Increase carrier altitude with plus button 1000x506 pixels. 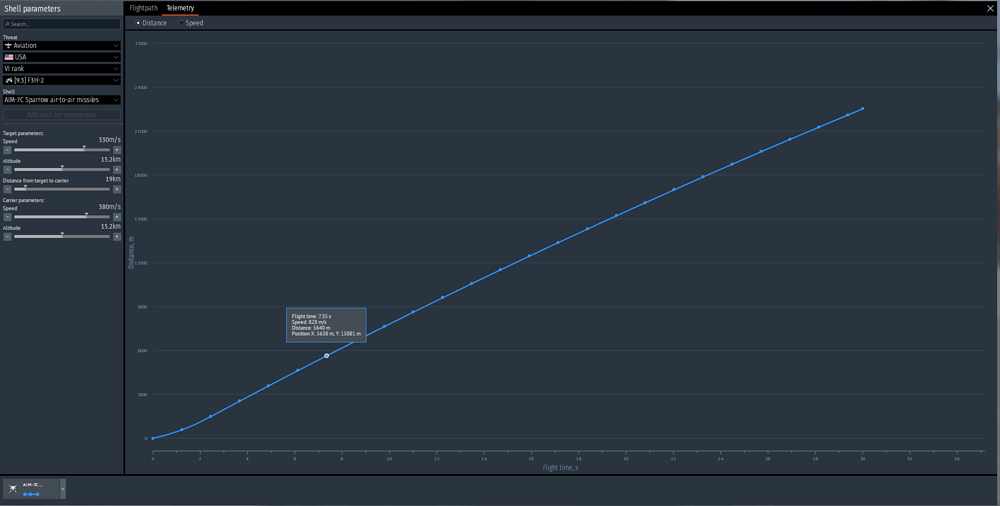coord(117,237)
